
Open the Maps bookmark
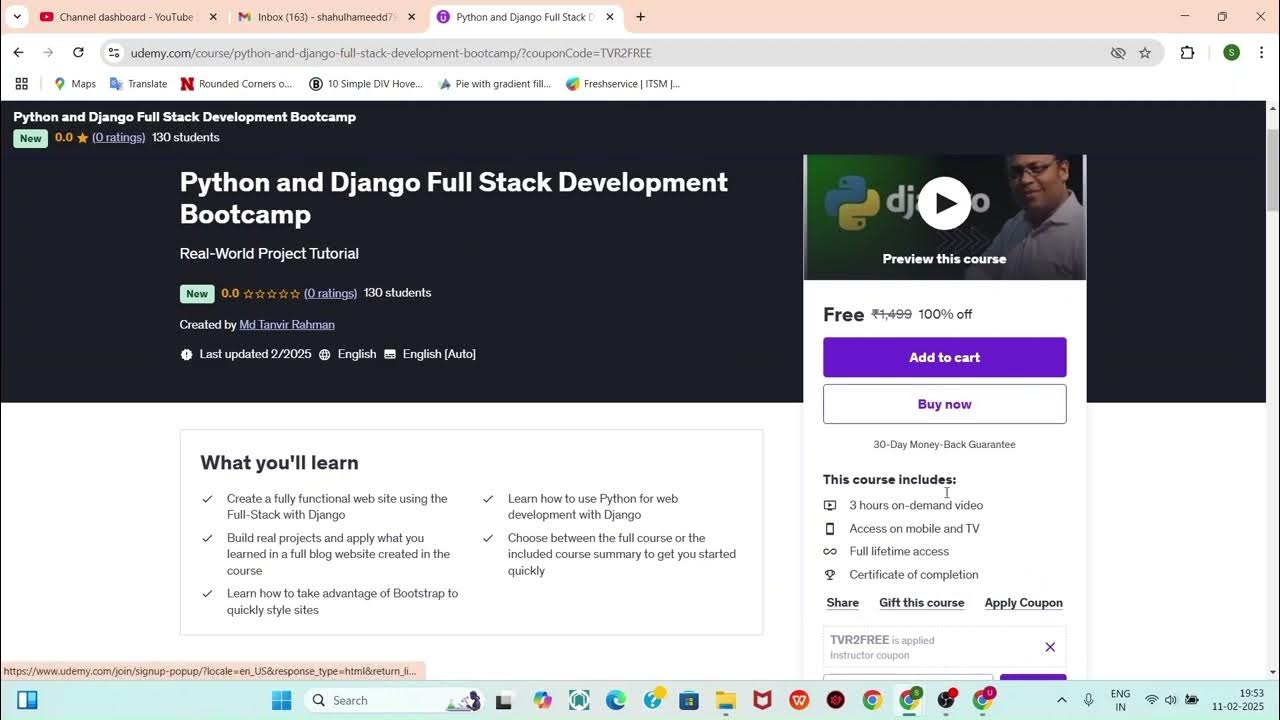pyautogui.click(x=75, y=84)
